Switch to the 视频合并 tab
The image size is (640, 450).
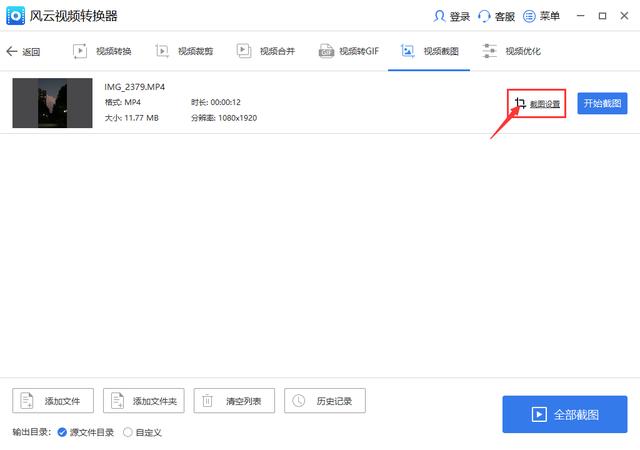tap(266, 51)
